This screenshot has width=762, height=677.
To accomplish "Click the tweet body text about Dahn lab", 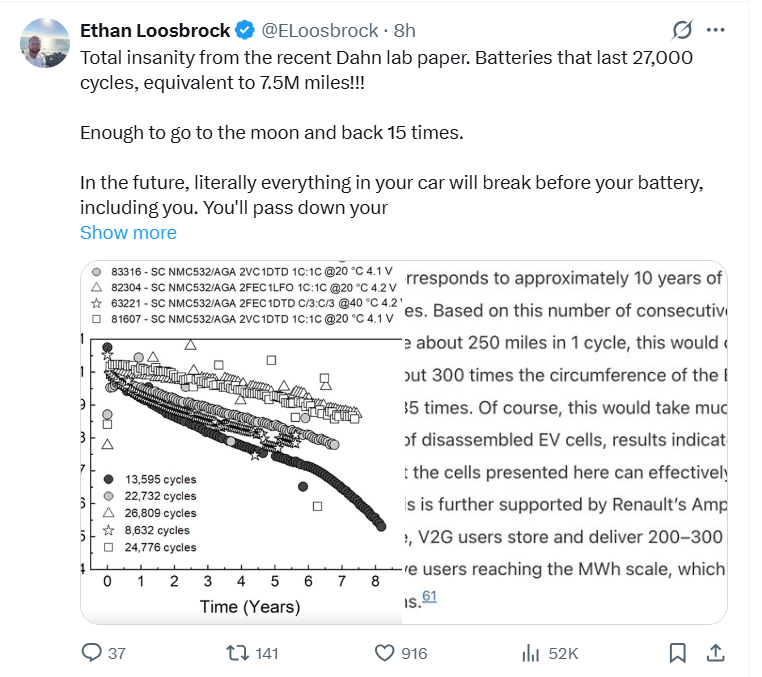I will tap(386, 70).
